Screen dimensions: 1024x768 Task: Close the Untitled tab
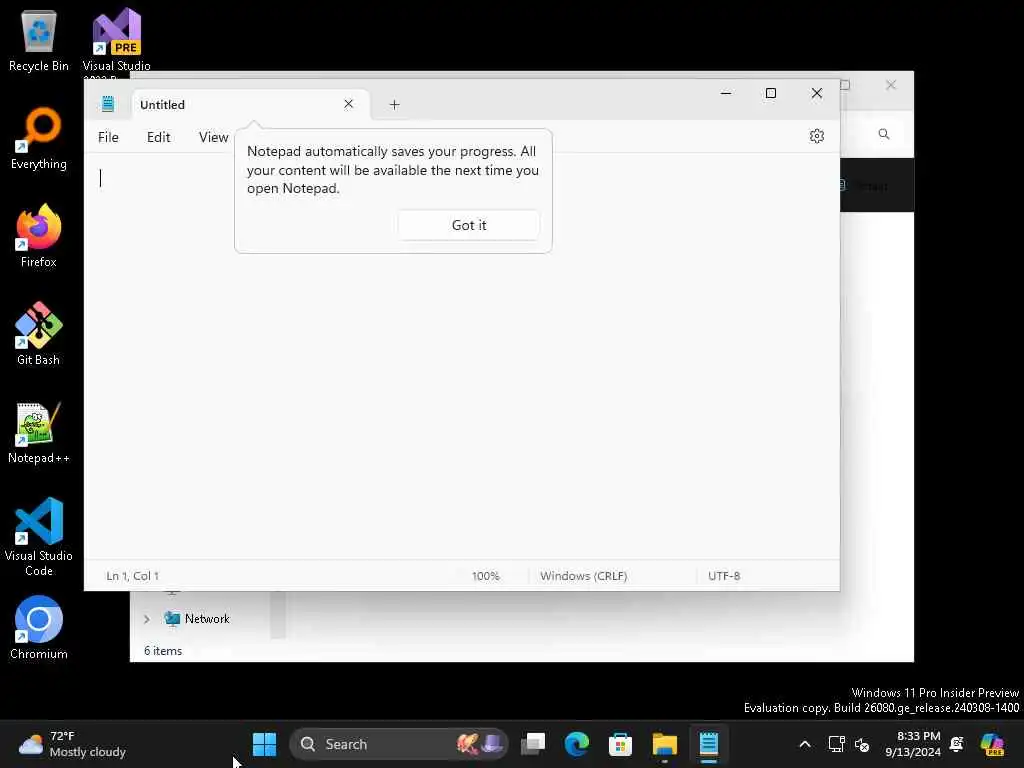coord(349,104)
